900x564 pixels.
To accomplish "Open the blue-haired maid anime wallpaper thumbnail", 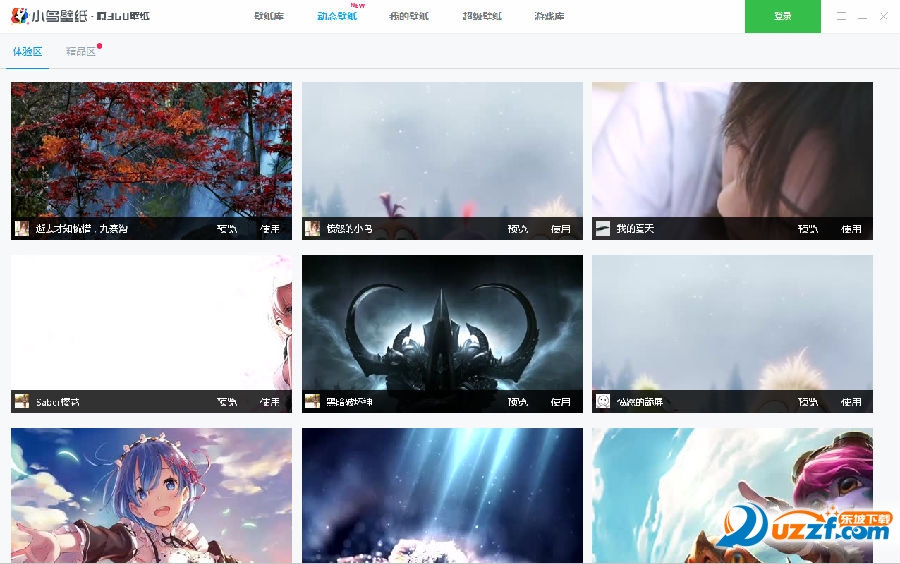I will [x=151, y=495].
